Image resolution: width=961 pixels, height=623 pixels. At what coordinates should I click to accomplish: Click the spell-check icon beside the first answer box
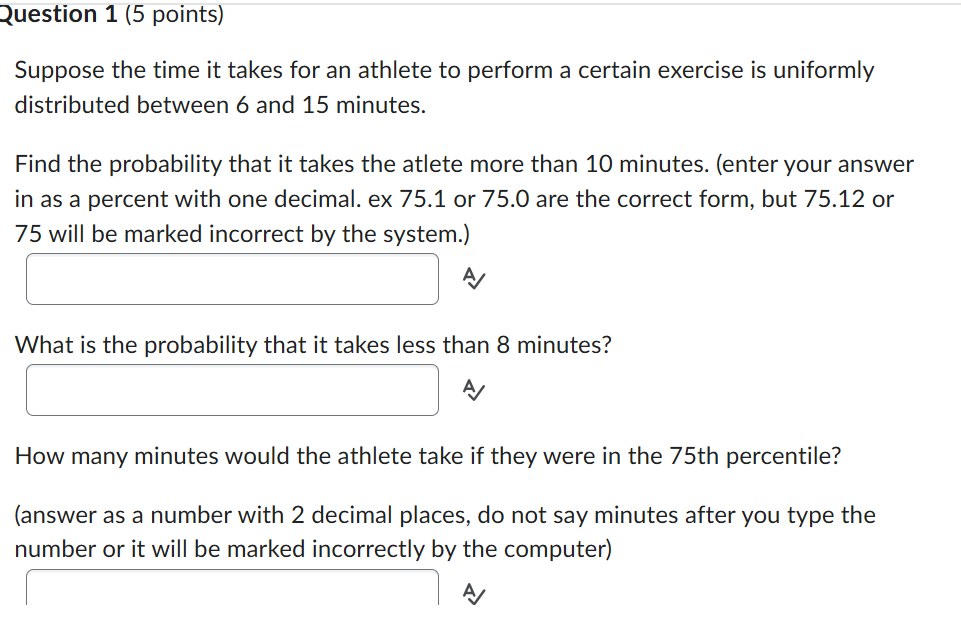coord(472,279)
